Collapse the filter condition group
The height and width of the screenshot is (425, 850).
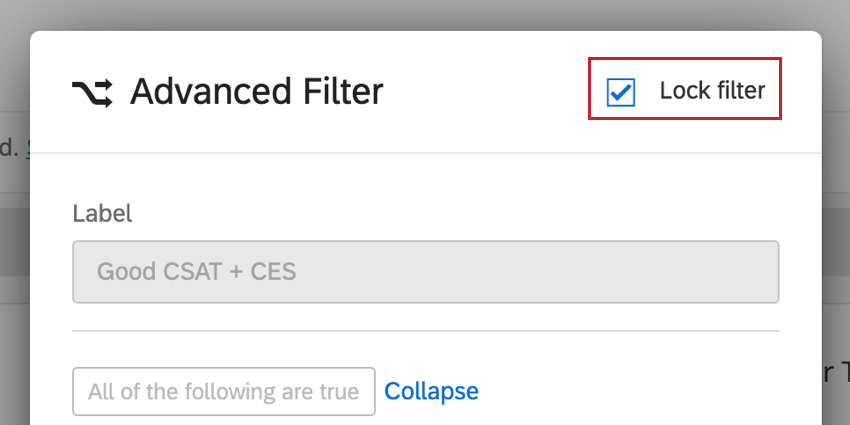431,391
